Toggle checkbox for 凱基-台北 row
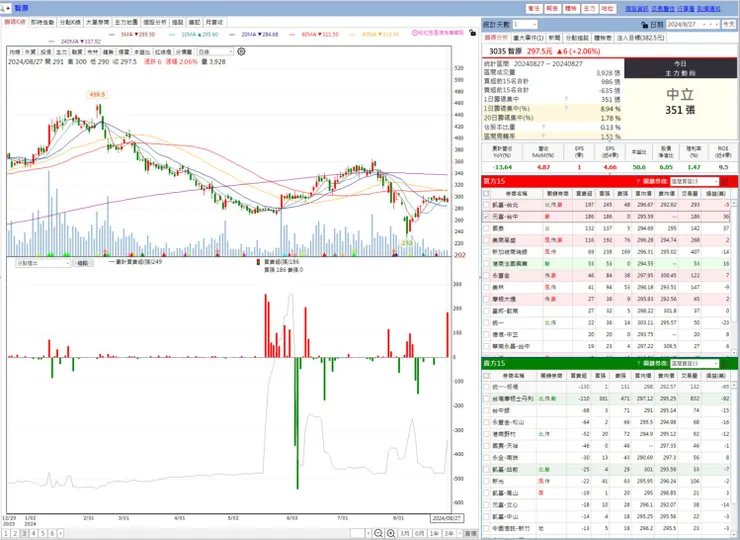This screenshot has height=540, width=740. click(x=486, y=205)
